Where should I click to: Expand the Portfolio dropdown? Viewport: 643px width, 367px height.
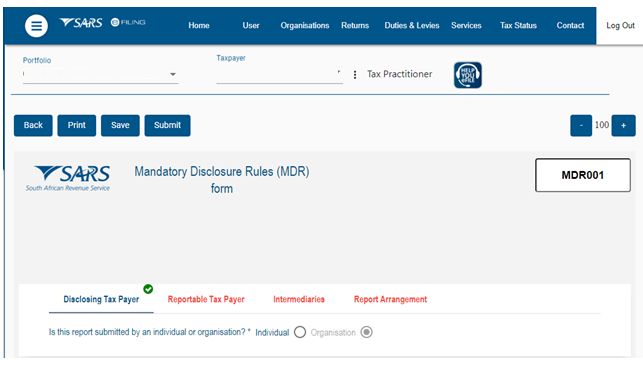pyautogui.click(x=100, y=75)
